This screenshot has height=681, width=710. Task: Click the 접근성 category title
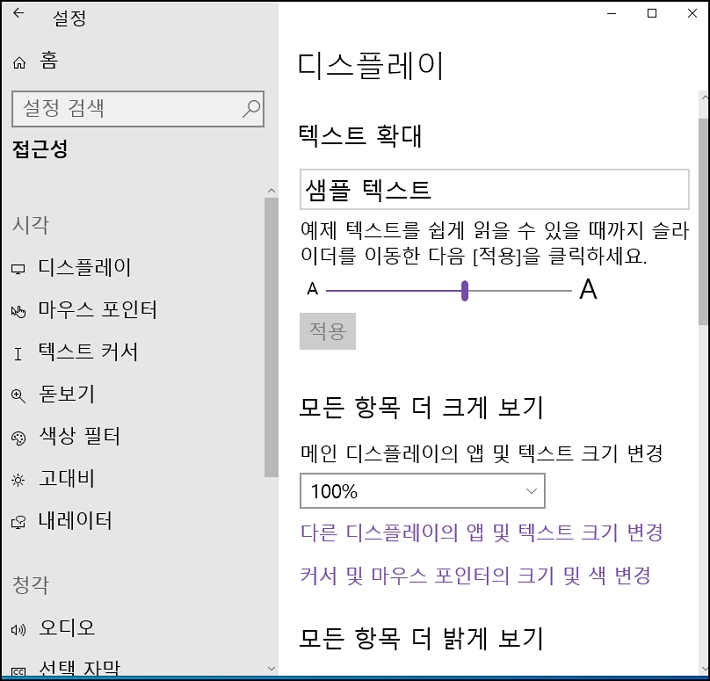pos(40,149)
